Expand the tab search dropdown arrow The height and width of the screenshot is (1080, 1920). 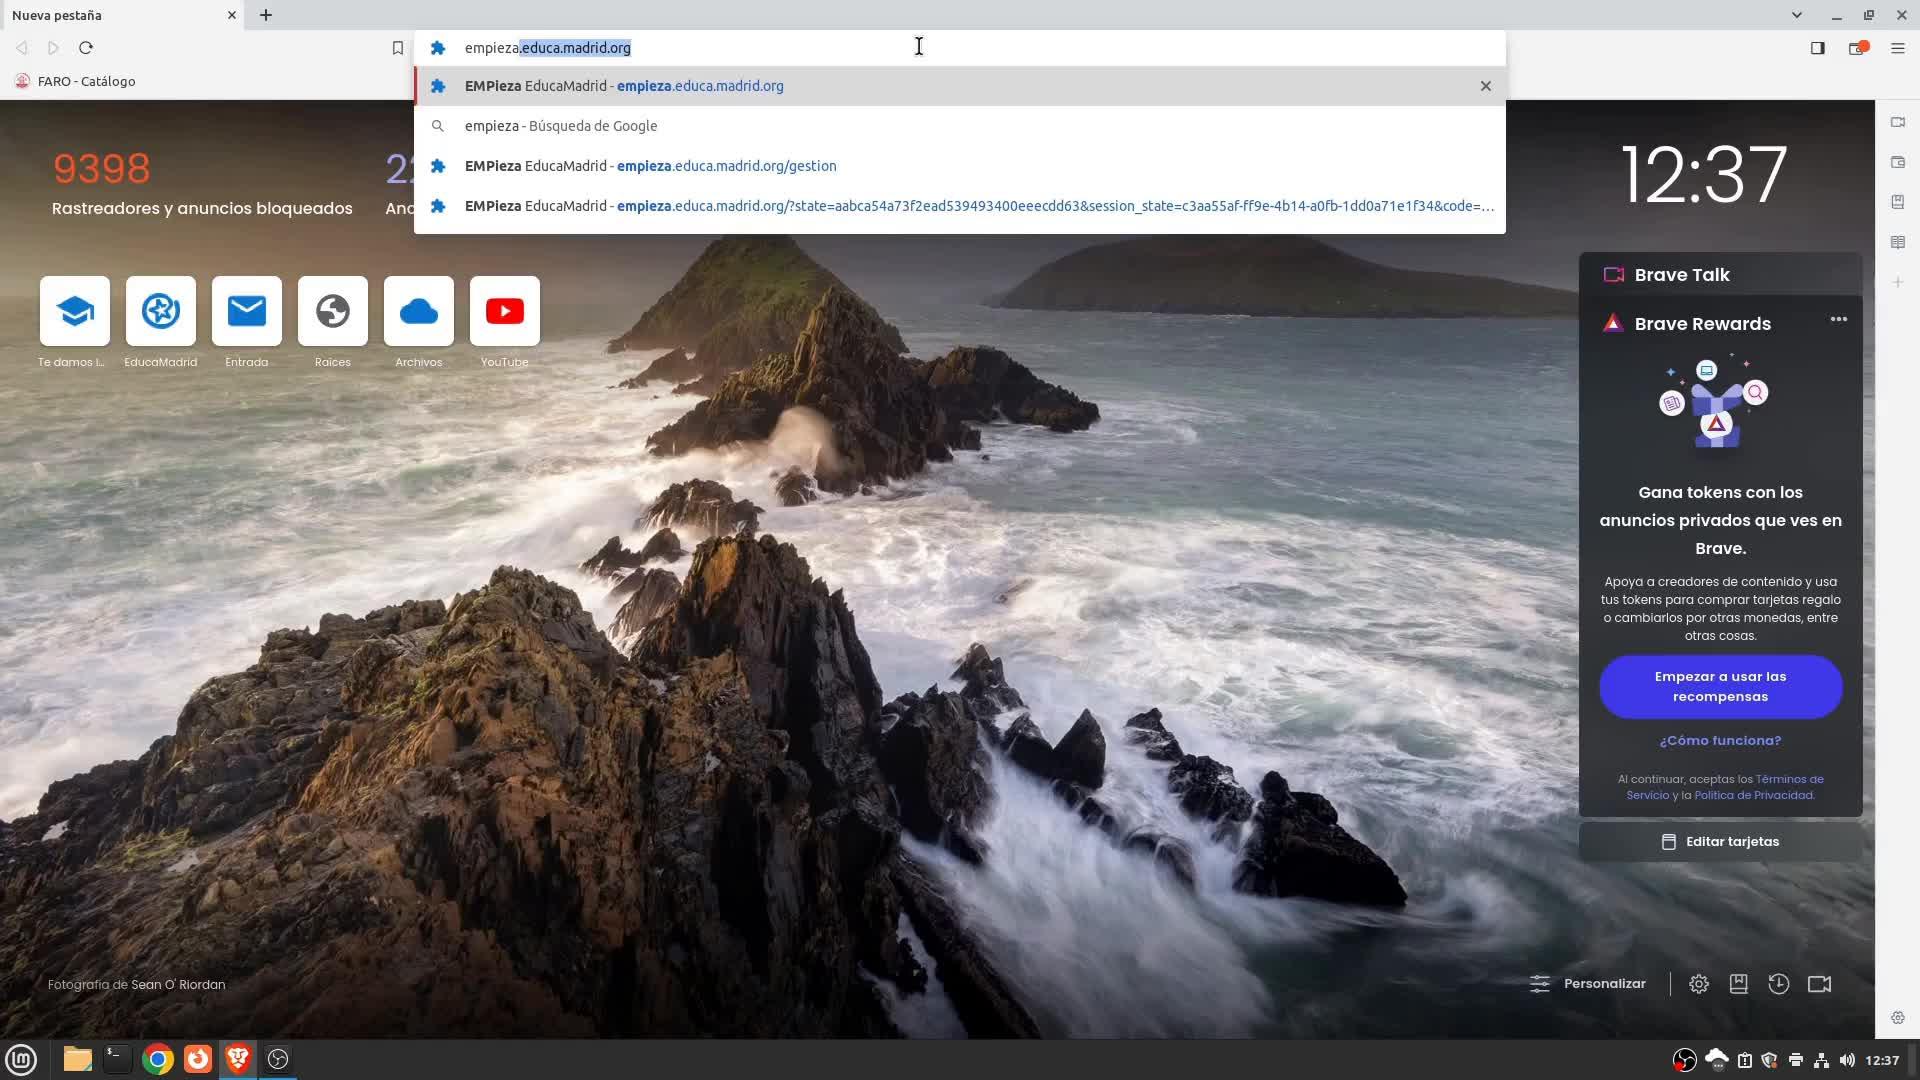(1796, 15)
